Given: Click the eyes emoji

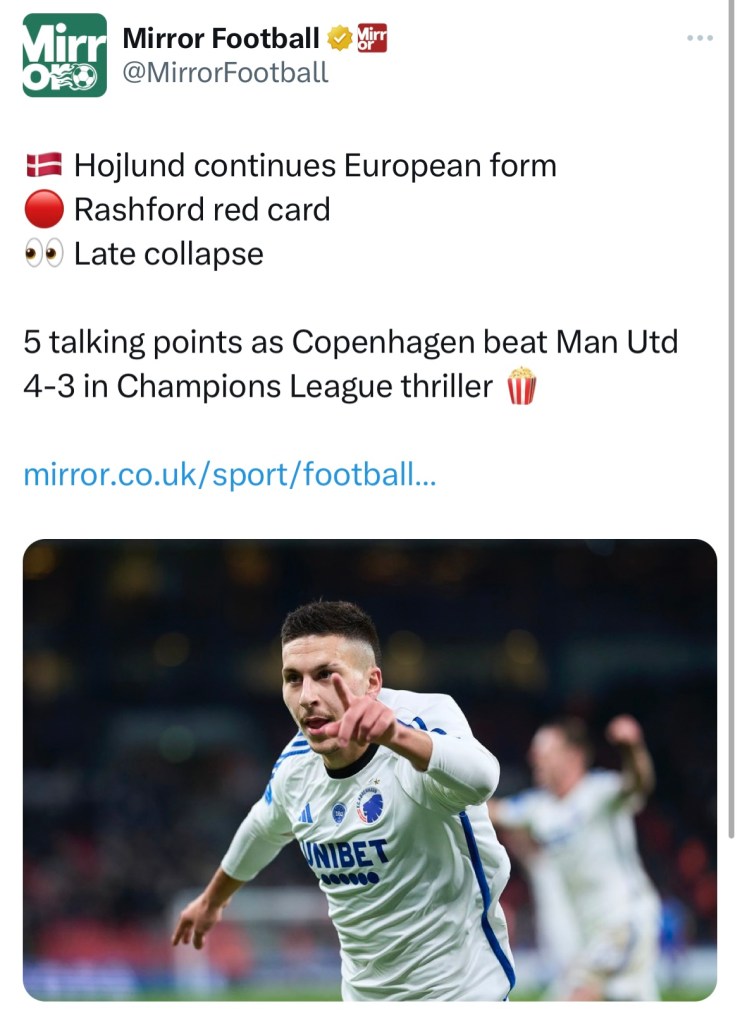Looking at the screenshot, I should (x=43, y=254).
